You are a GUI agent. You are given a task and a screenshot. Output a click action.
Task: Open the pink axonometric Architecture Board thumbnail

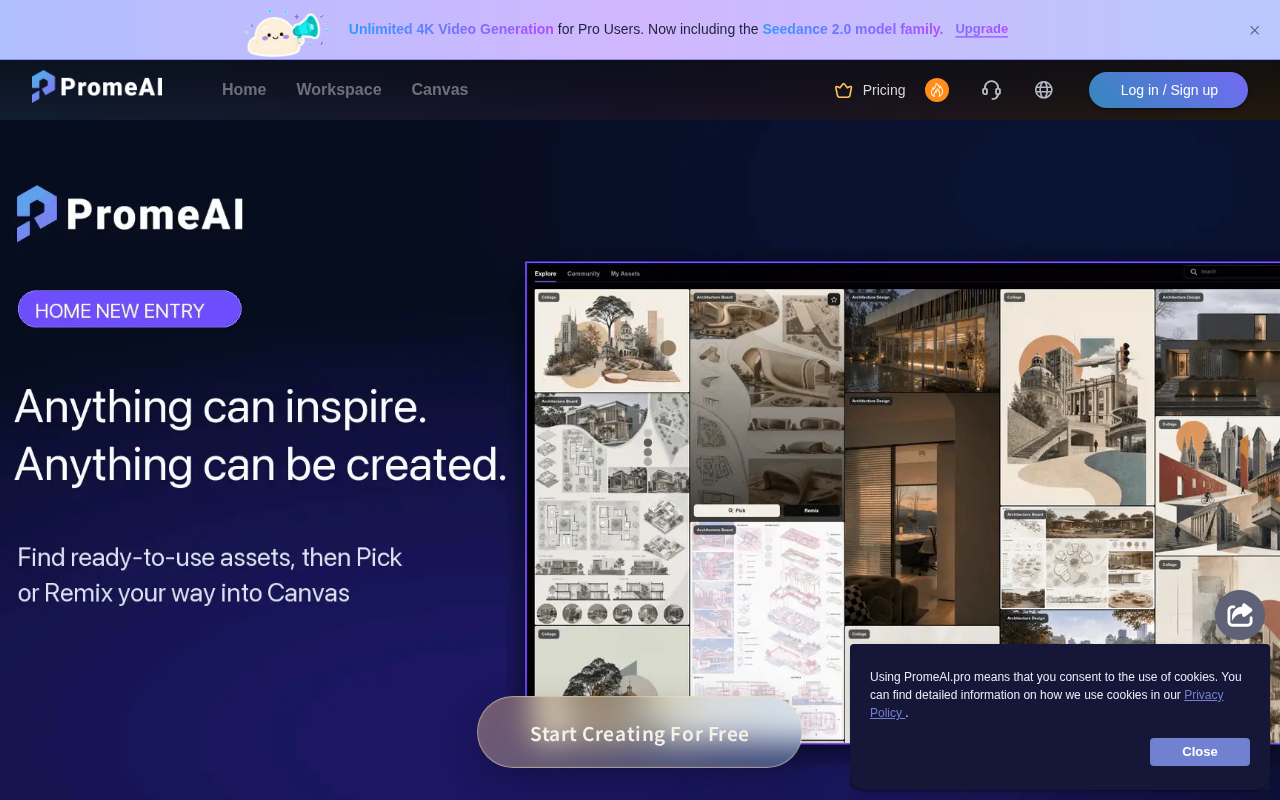767,632
